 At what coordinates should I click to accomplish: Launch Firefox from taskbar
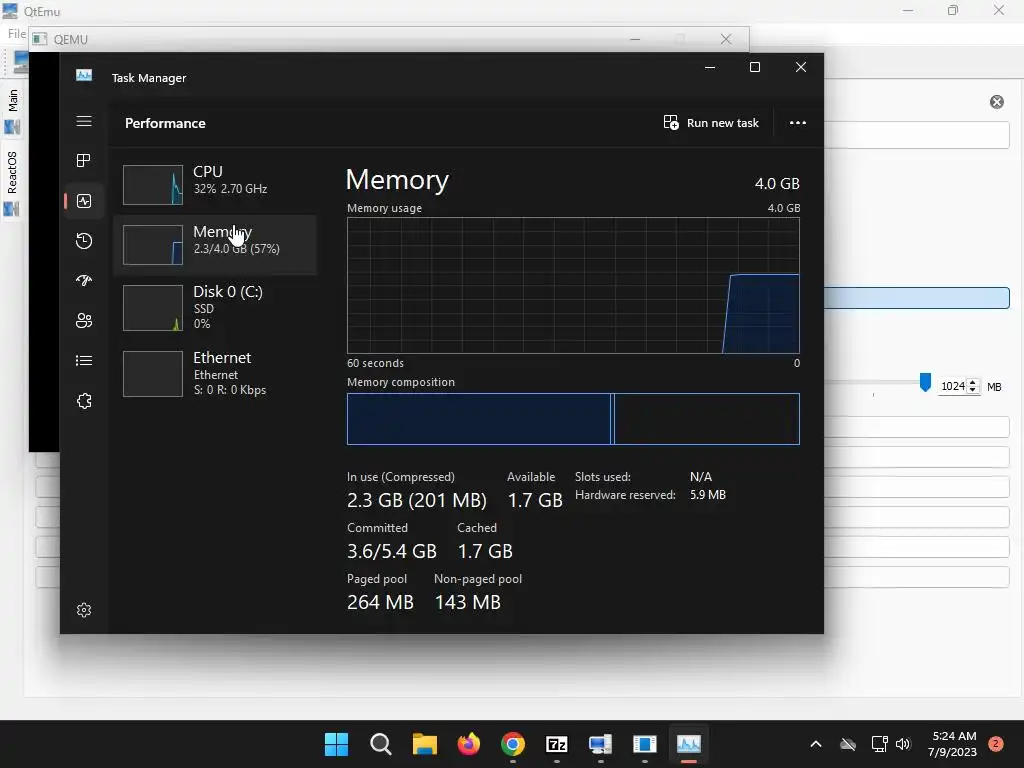[x=468, y=744]
